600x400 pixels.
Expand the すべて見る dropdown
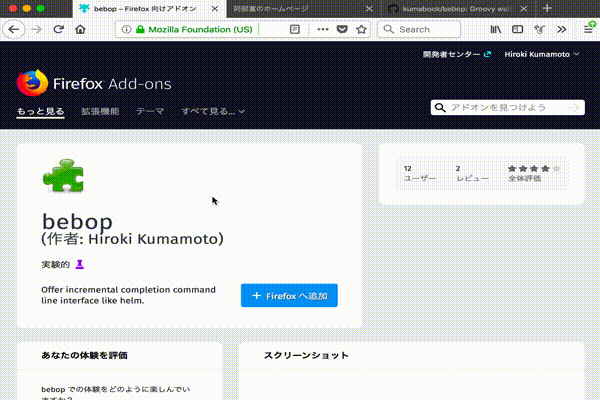pos(213,111)
